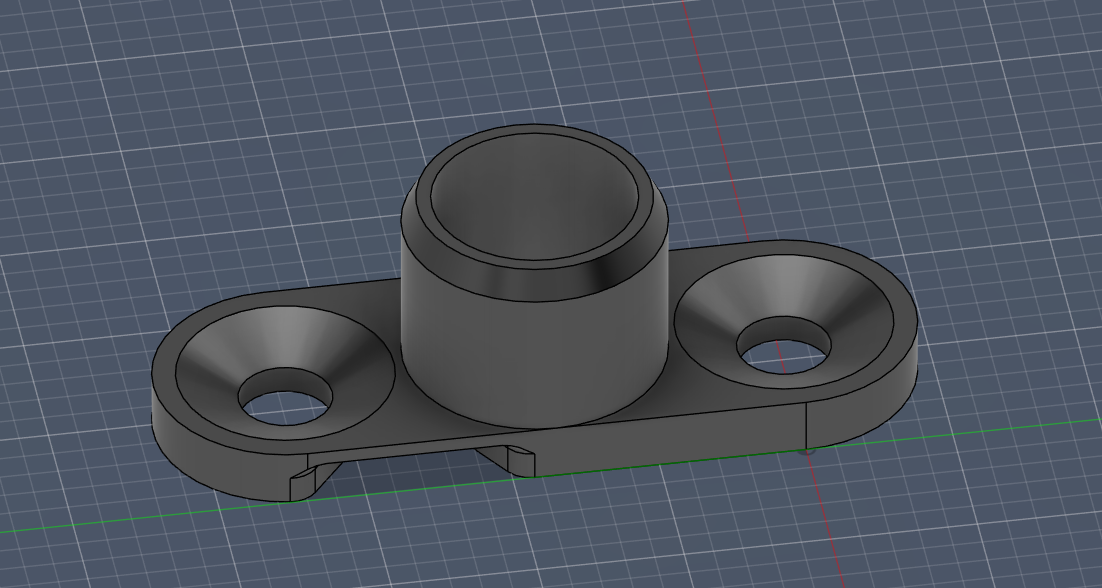Pick the left through-hole inner wall
1102x588 pixels.
(285, 381)
